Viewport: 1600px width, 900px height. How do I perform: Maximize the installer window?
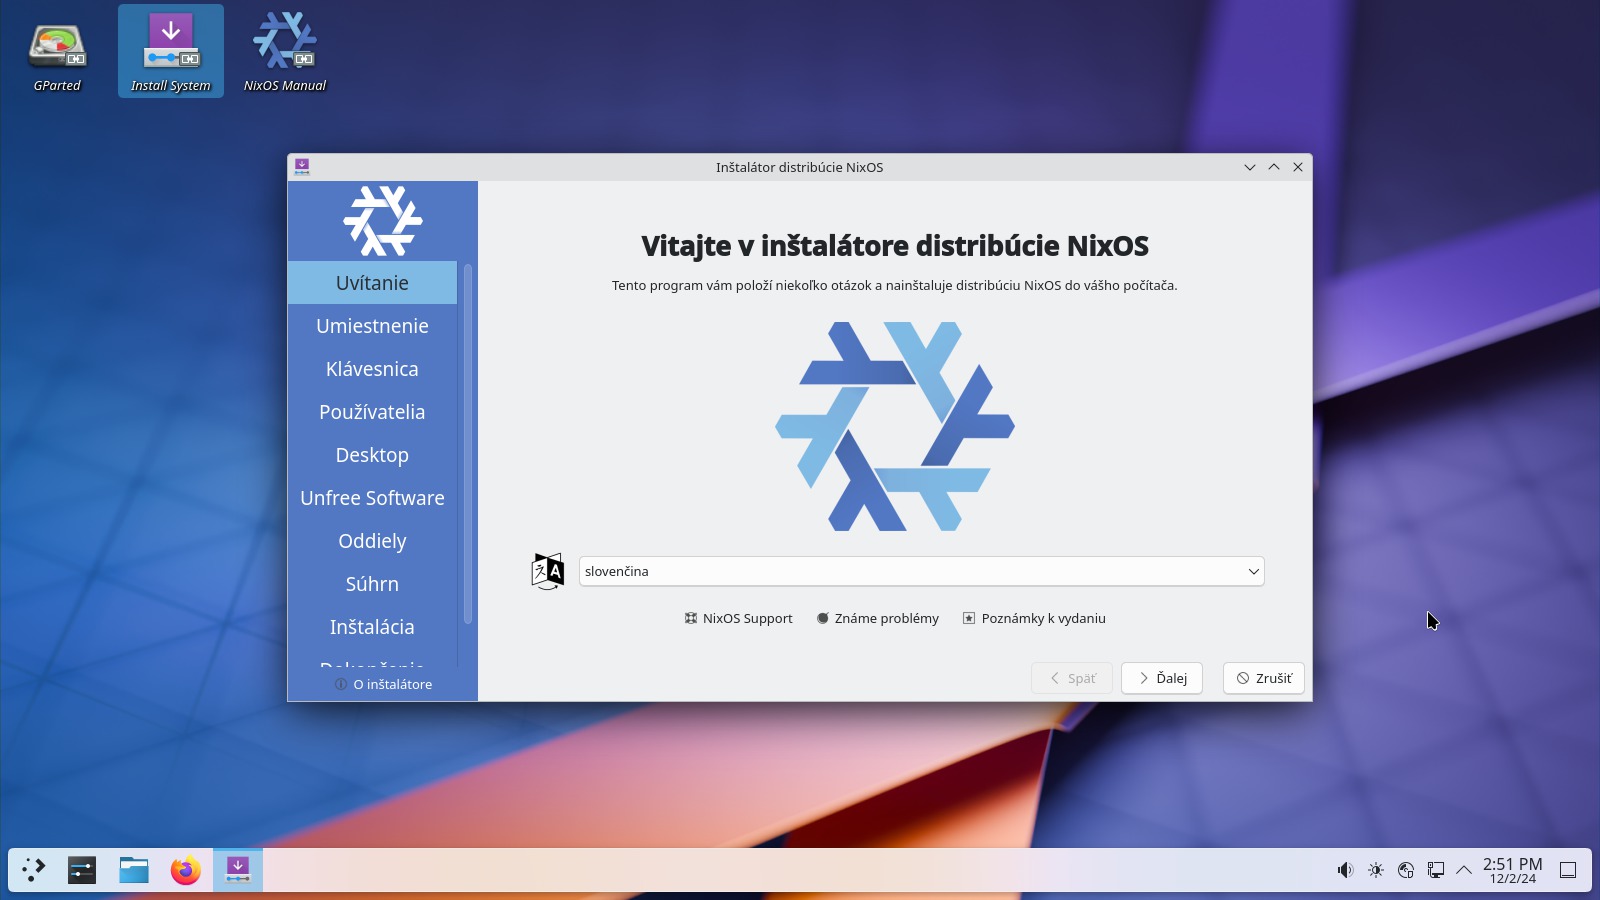1274,167
